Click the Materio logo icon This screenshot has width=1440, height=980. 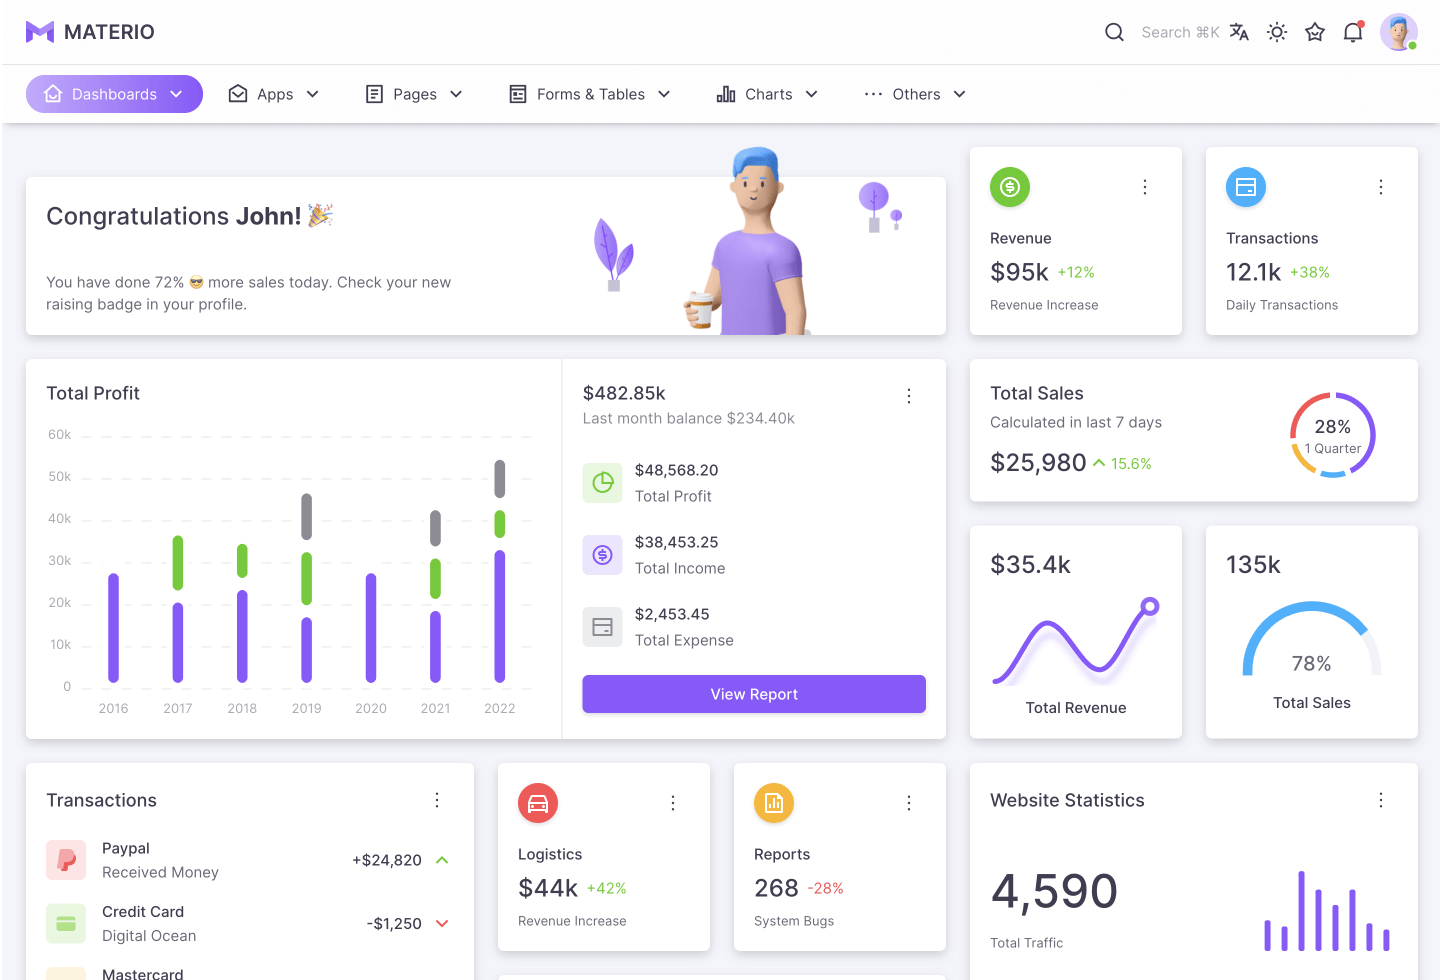(x=40, y=32)
